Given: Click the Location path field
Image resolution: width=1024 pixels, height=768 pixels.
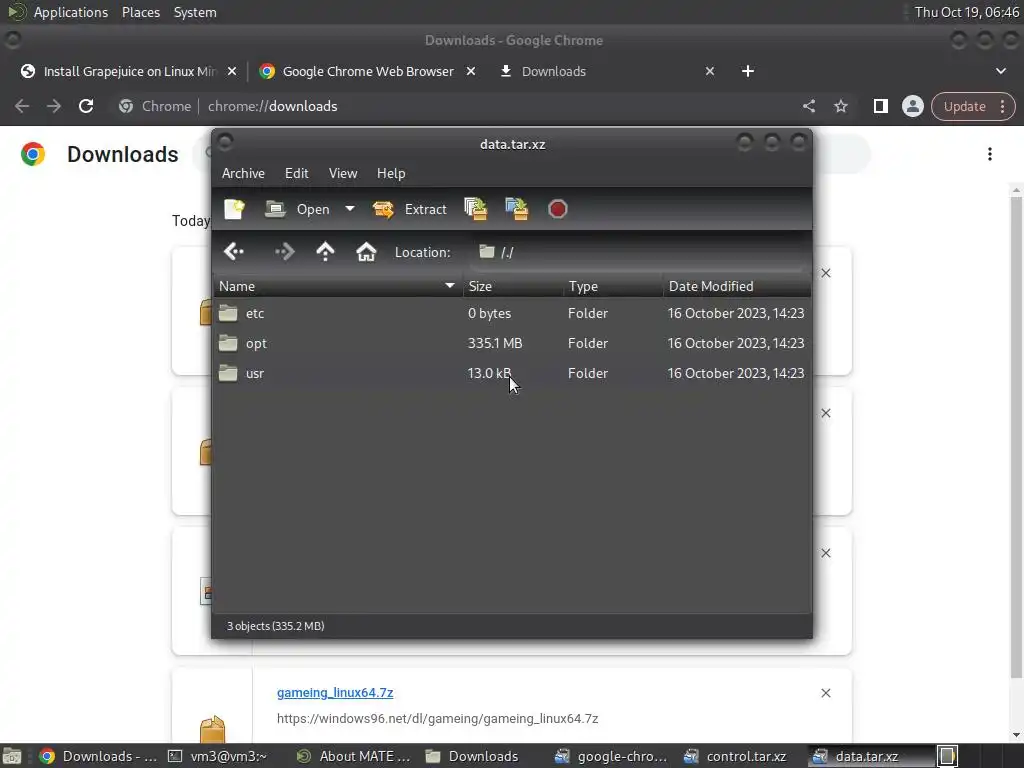Looking at the screenshot, I should [x=637, y=252].
